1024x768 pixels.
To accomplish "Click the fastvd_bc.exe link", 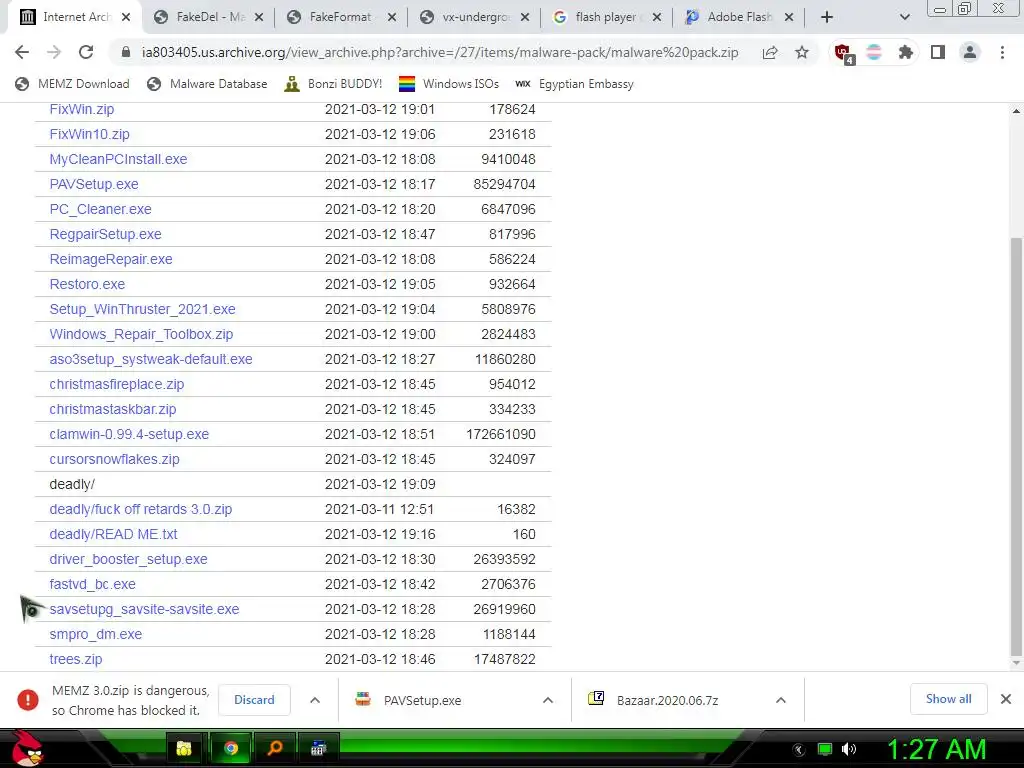I will coord(93,584).
